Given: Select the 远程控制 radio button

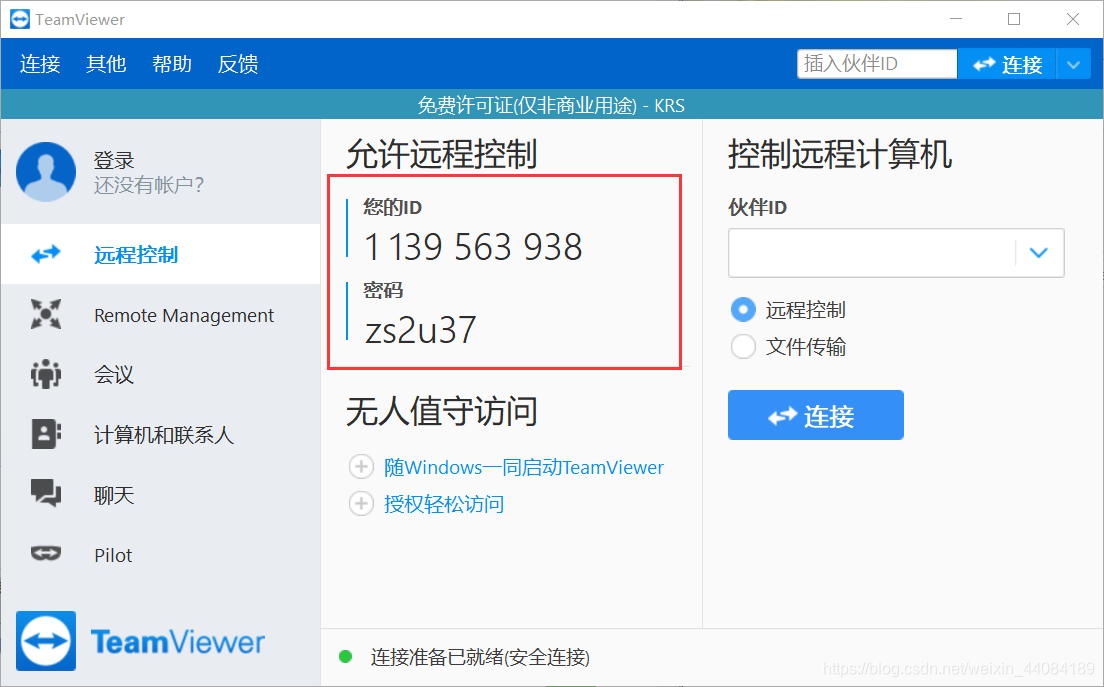Looking at the screenshot, I should (743, 309).
